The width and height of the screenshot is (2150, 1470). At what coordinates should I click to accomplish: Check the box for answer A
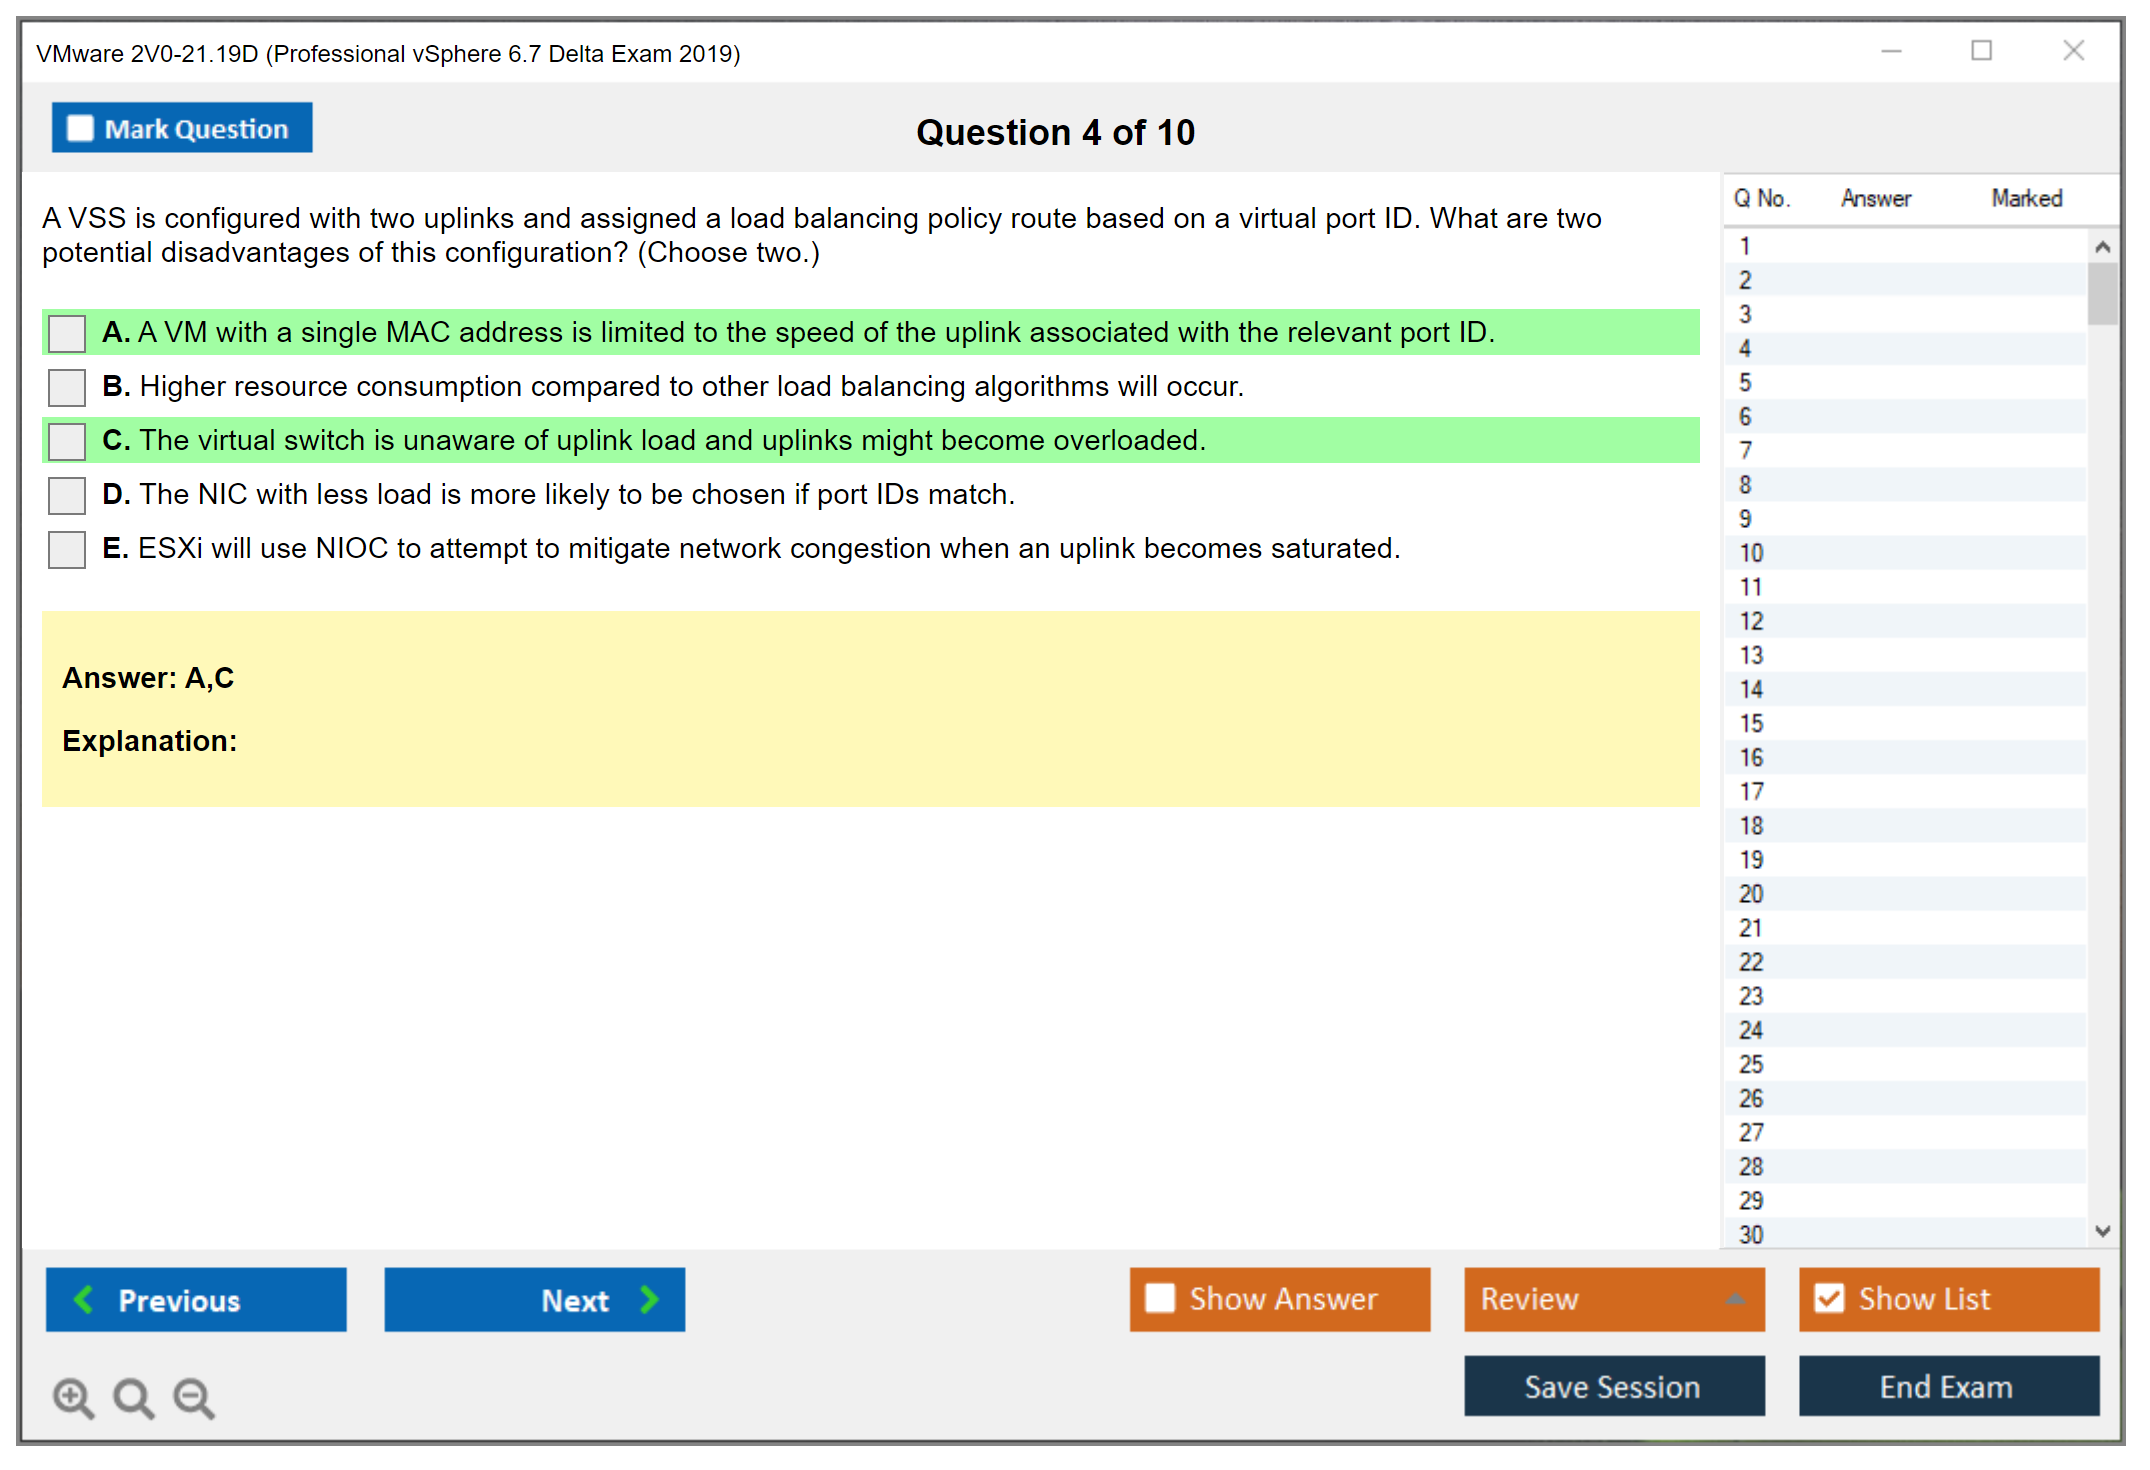pyautogui.click(x=67, y=333)
